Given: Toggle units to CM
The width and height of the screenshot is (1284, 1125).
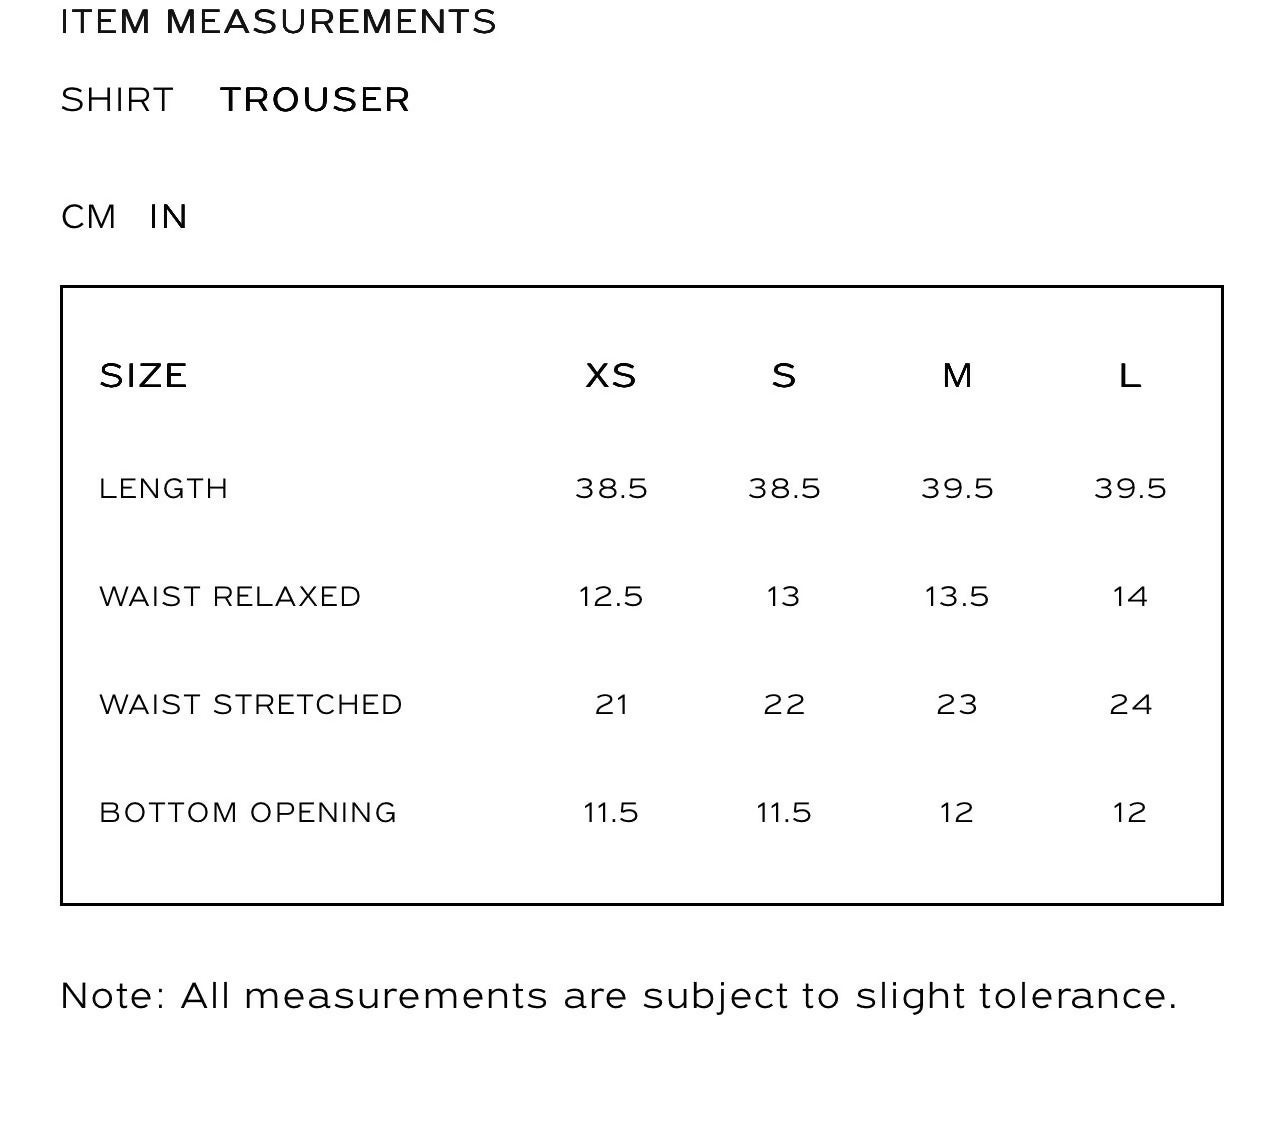Looking at the screenshot, I should coord(89,217).
